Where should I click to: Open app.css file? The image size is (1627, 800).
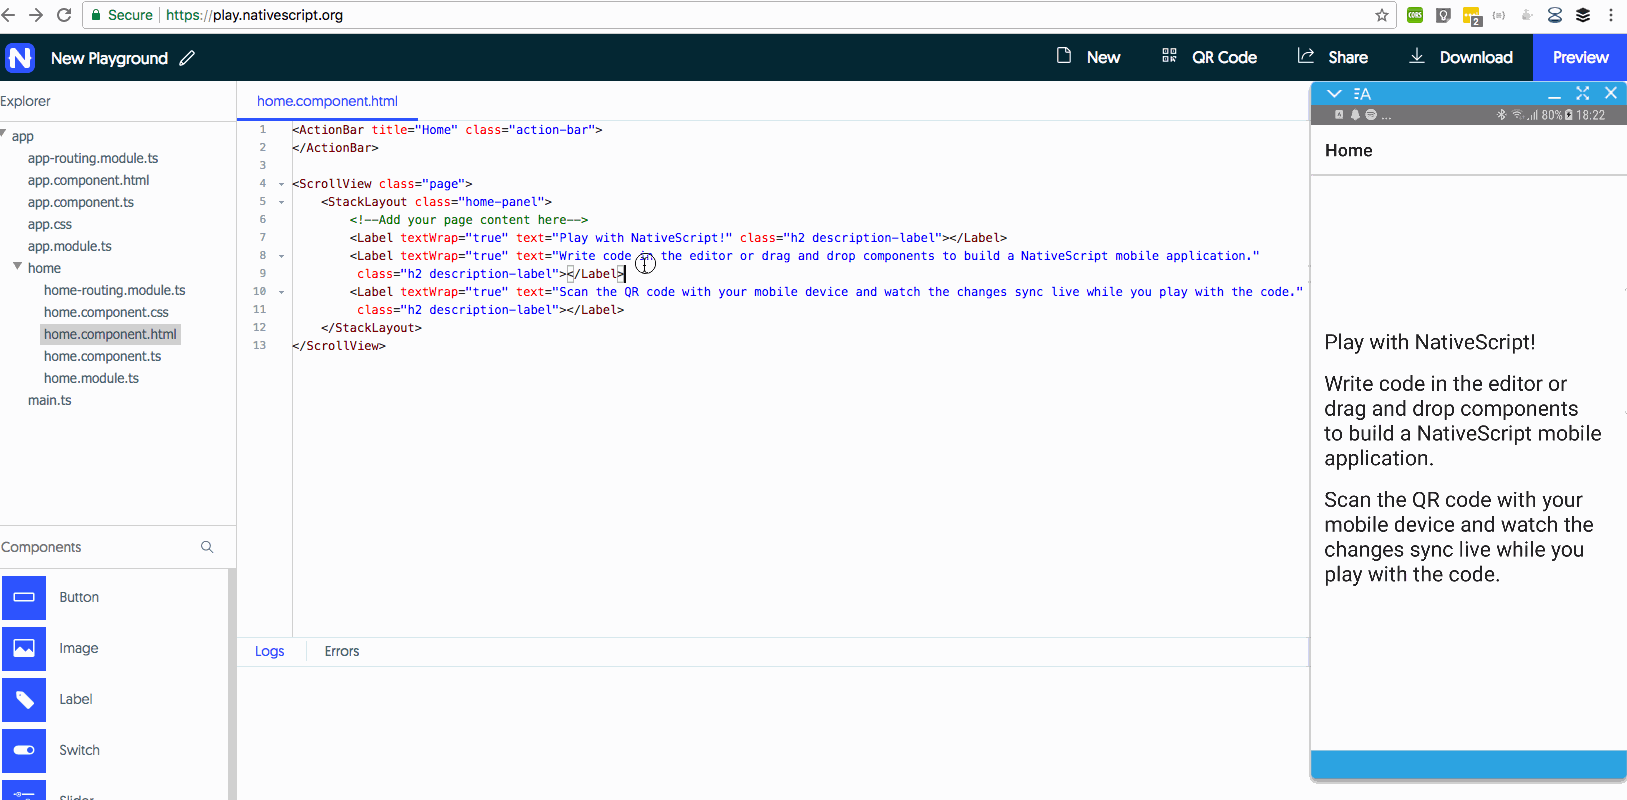click(50, 224)
